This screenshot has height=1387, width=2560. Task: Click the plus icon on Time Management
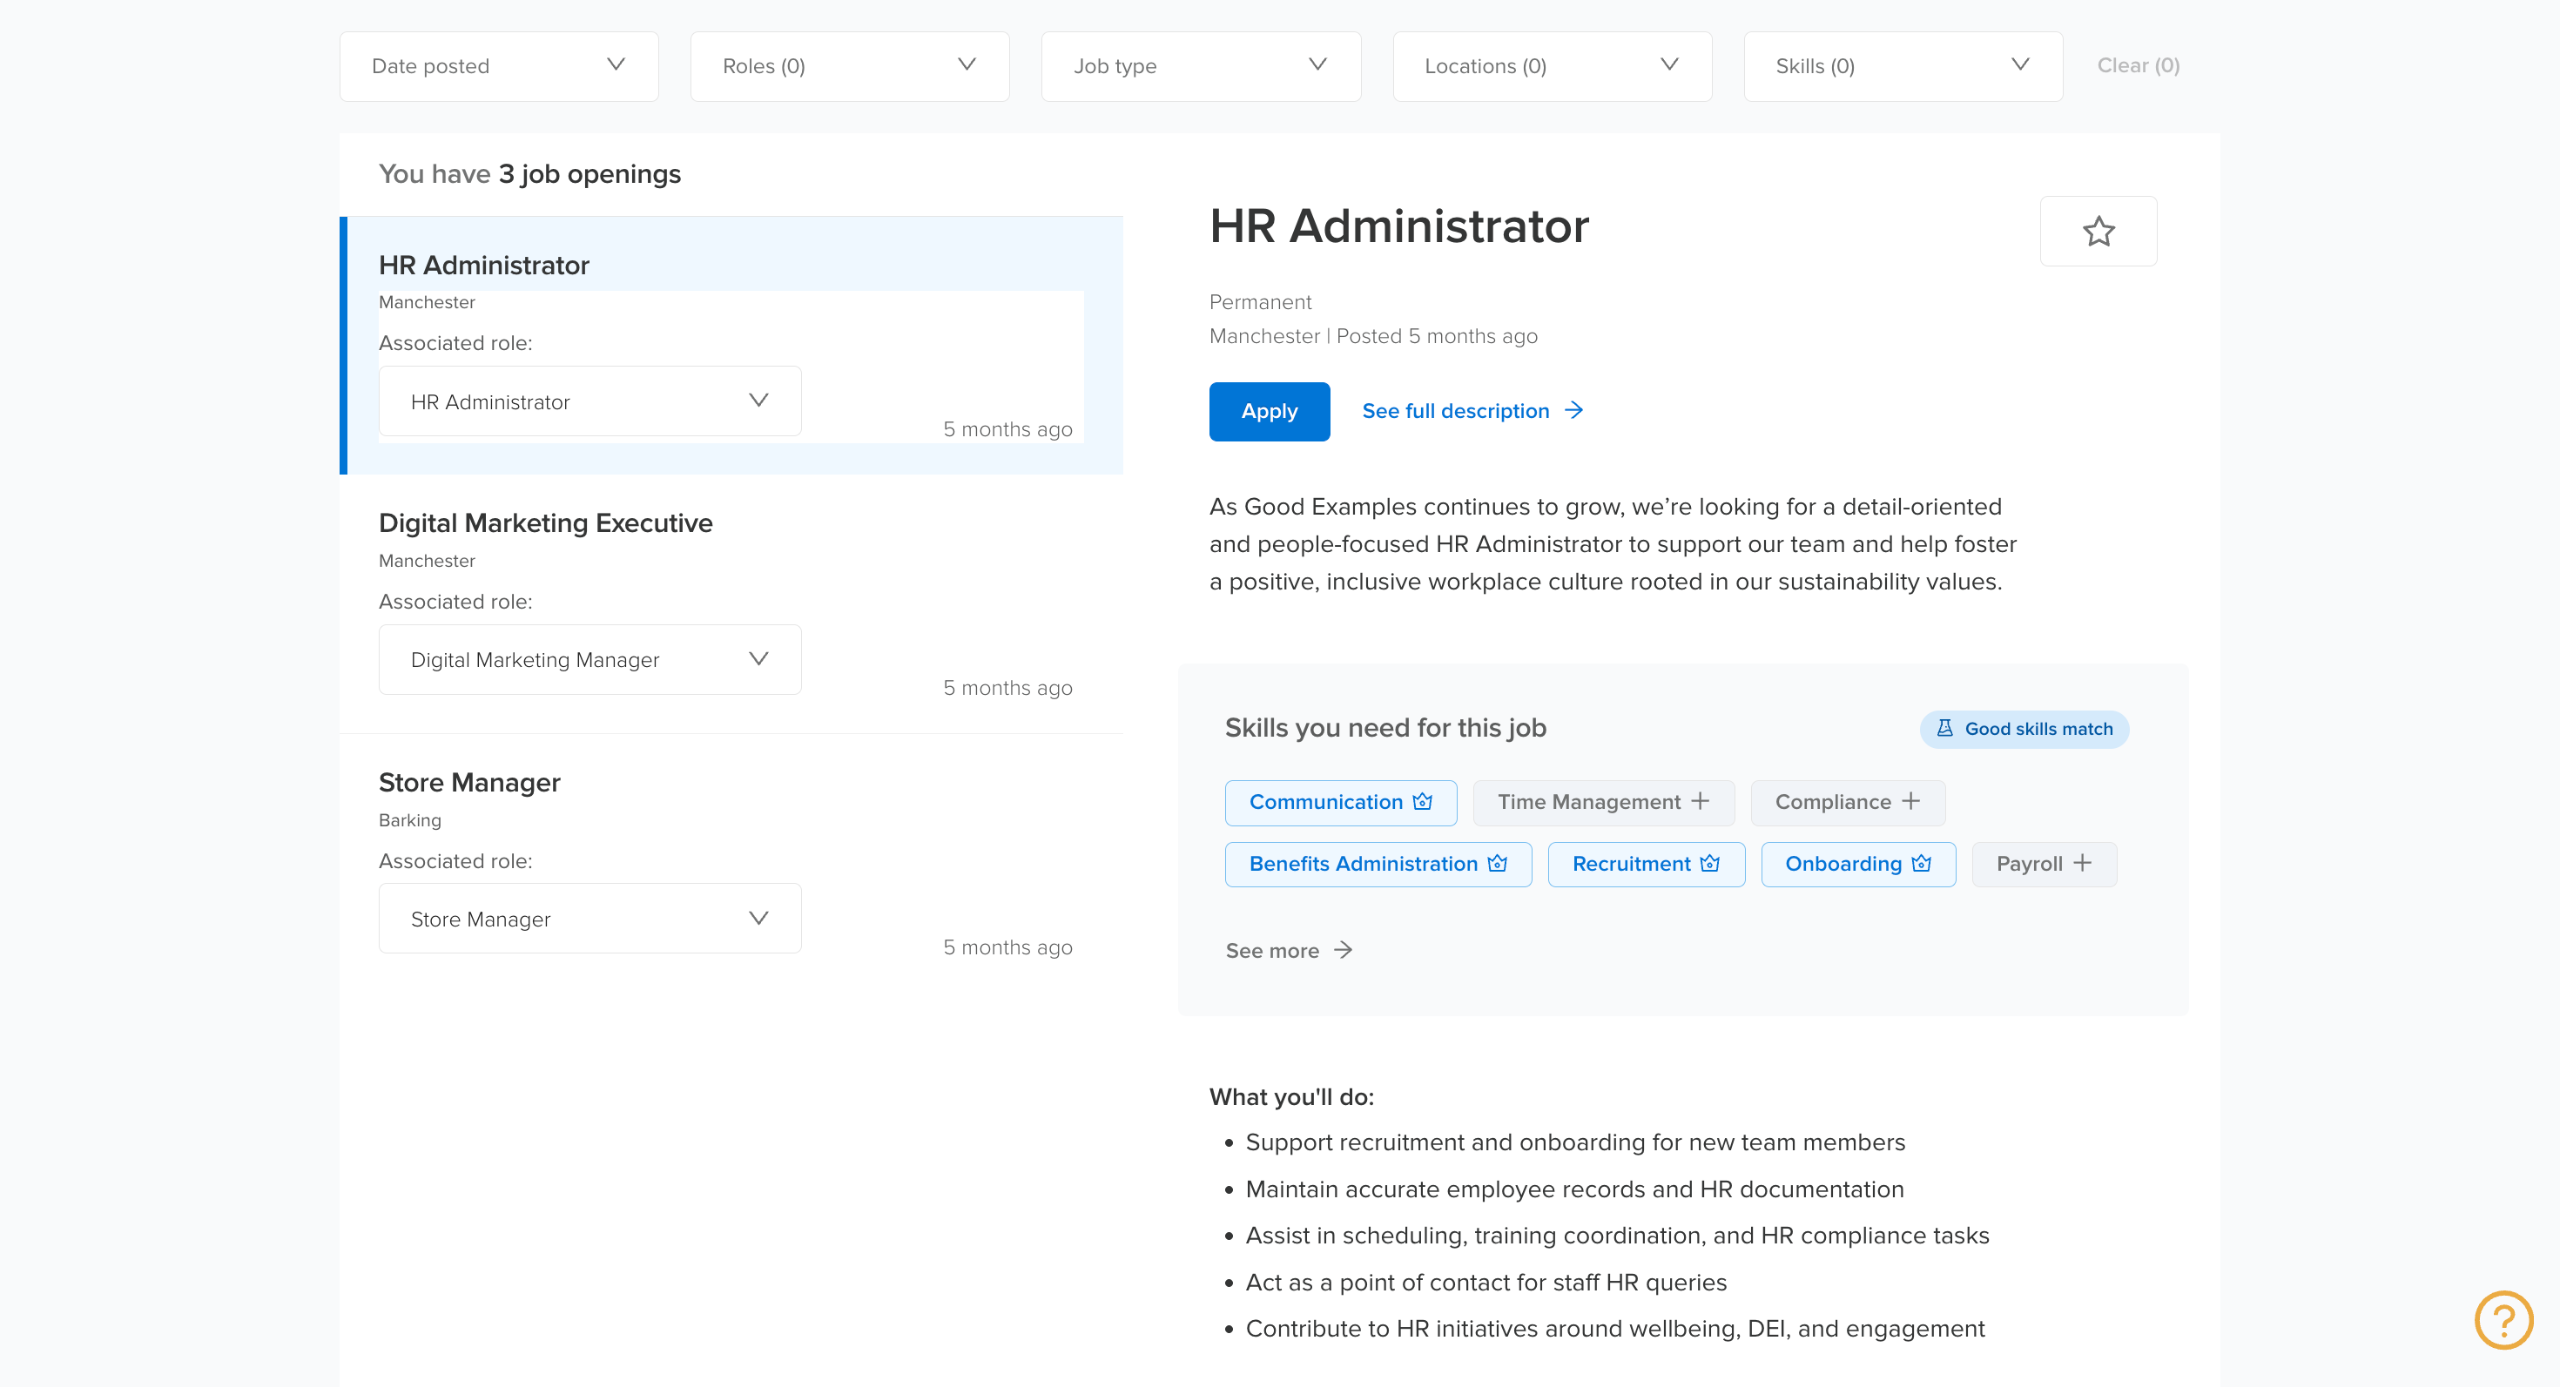(x=1700, y=801)
